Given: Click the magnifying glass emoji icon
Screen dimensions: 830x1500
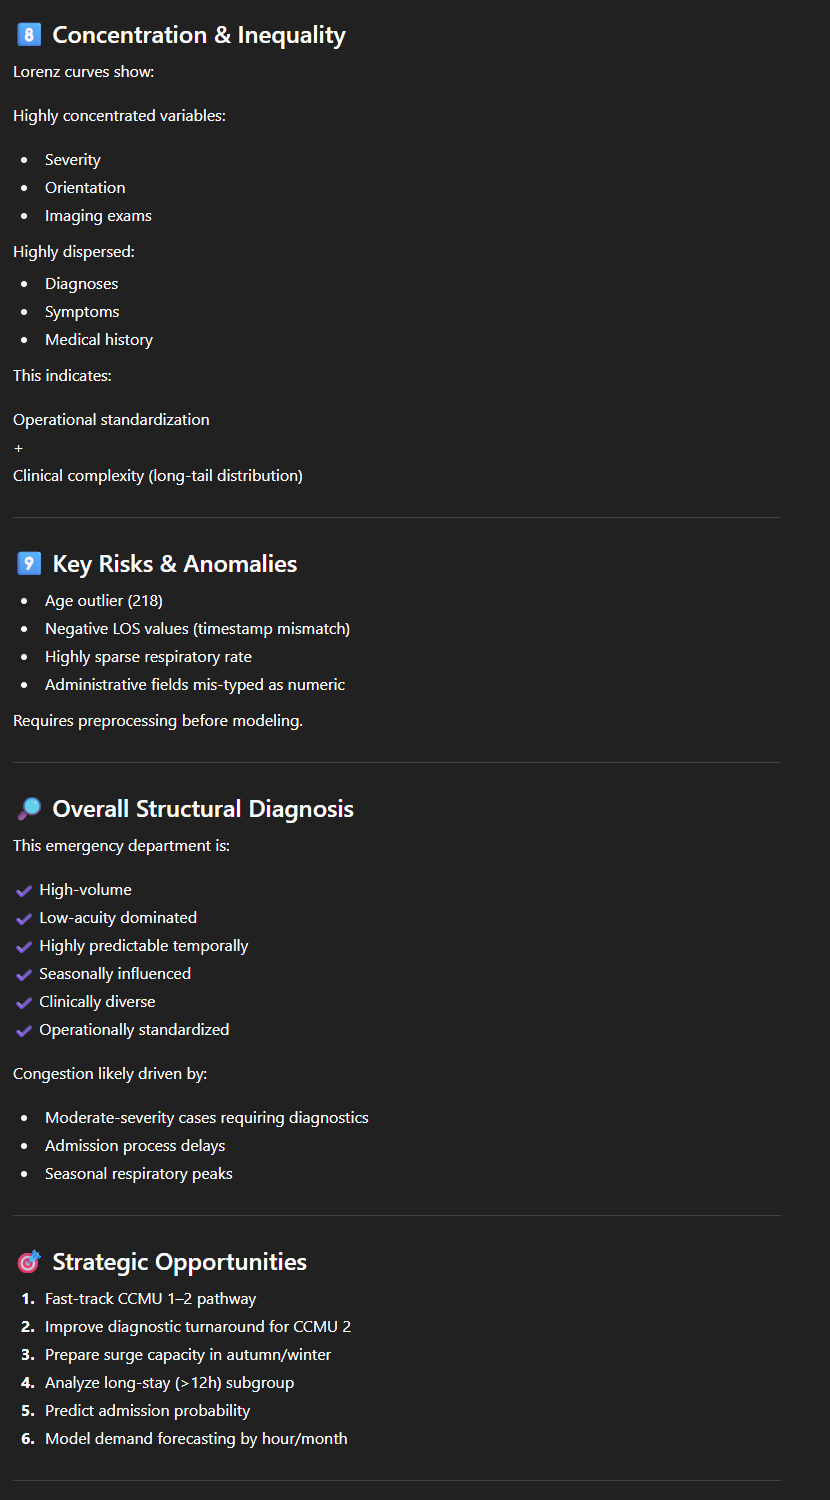Looking at the screenshot, I should click(x=28, y=809).
